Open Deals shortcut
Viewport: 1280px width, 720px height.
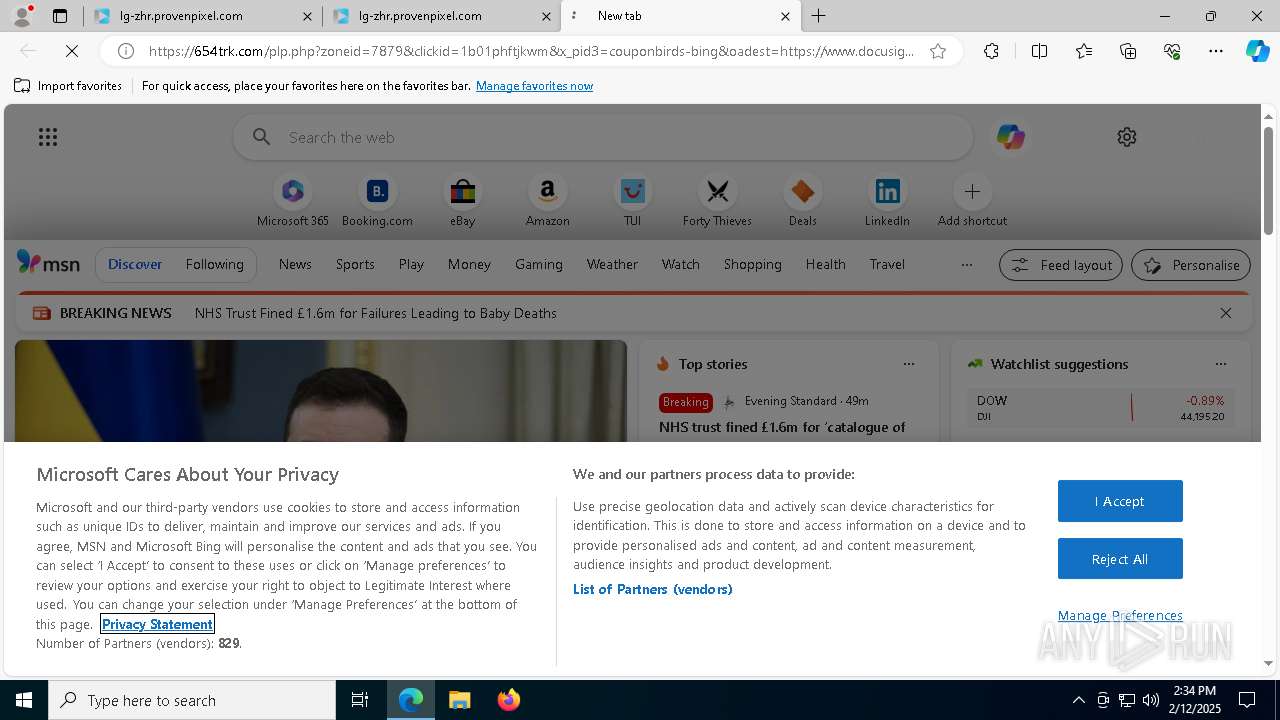802,201
